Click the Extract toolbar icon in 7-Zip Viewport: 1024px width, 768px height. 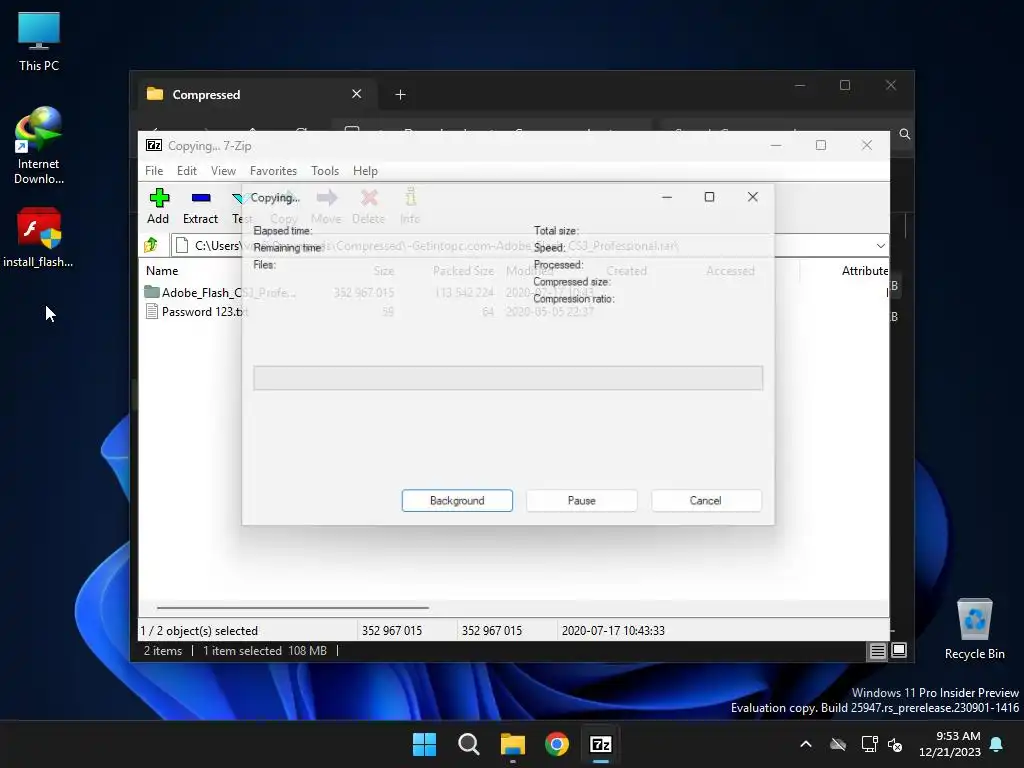click(x=200, y=198)
